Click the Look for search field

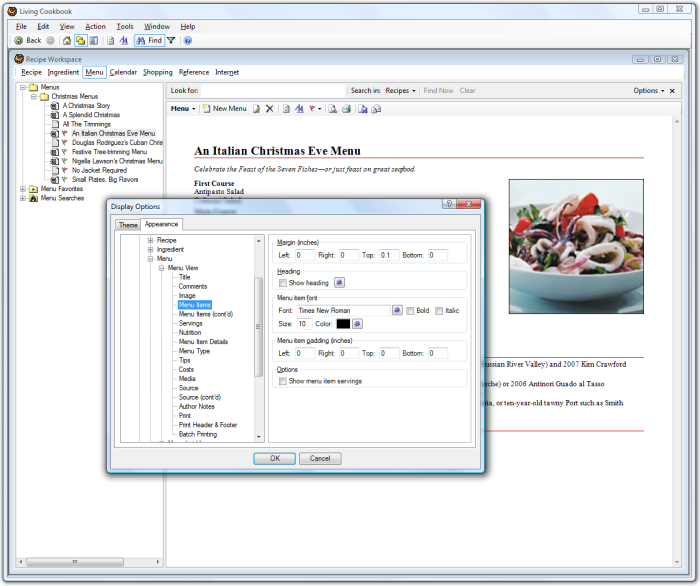pos(273,91)
